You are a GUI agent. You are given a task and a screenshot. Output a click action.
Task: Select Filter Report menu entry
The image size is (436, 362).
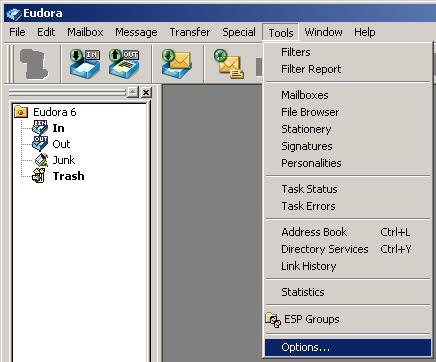click(348, 69)
